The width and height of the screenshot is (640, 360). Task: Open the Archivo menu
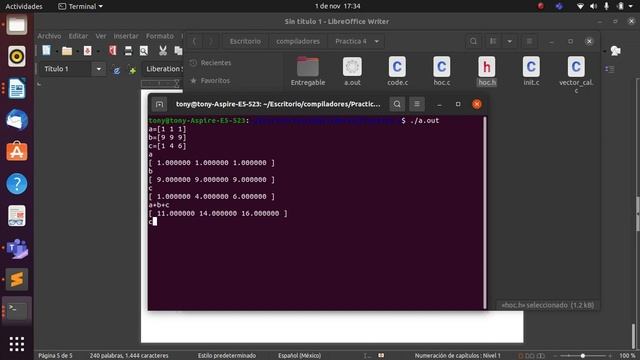(x=49, y=36)
